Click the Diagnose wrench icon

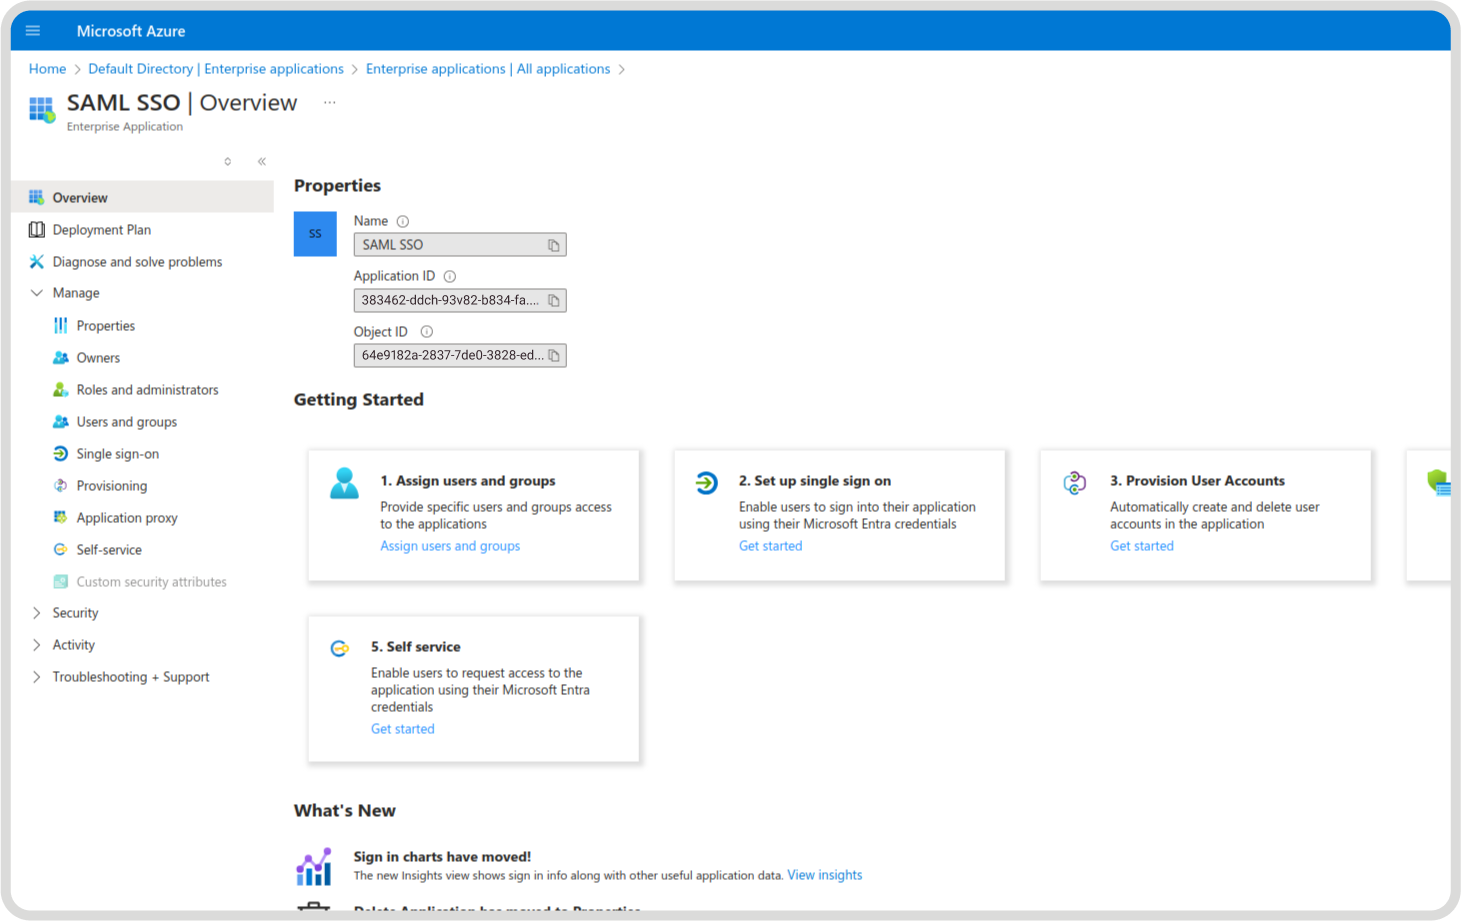pos(37,262)
